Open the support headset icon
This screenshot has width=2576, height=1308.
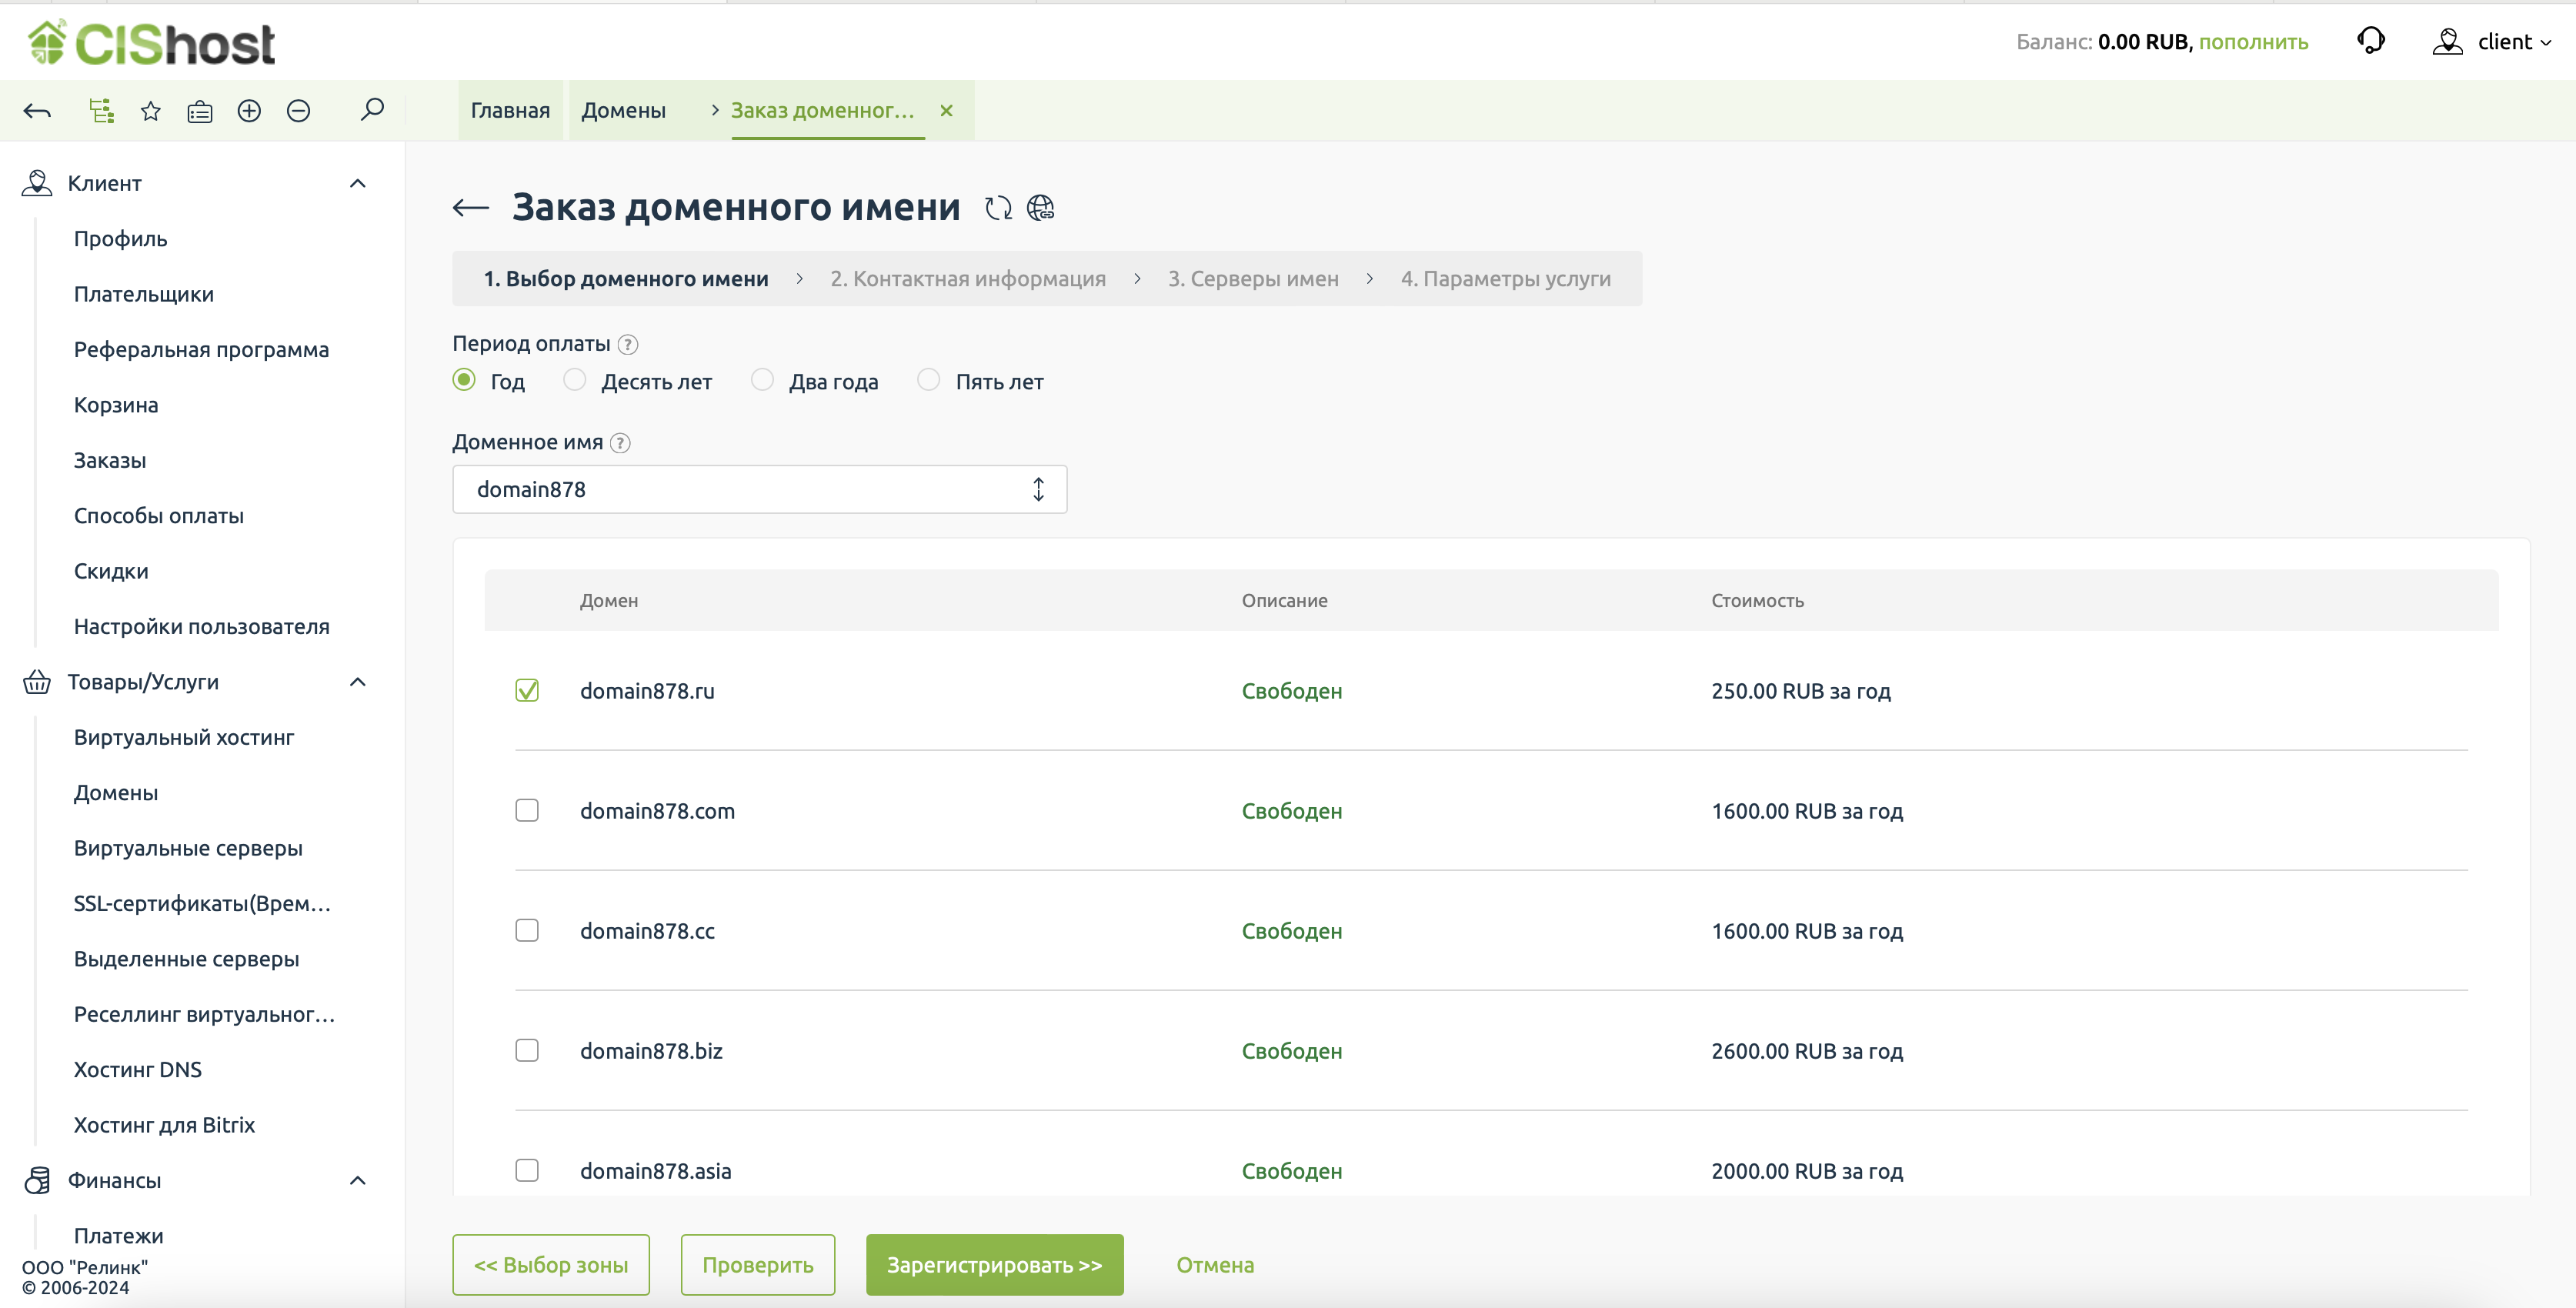[2370, 41]
